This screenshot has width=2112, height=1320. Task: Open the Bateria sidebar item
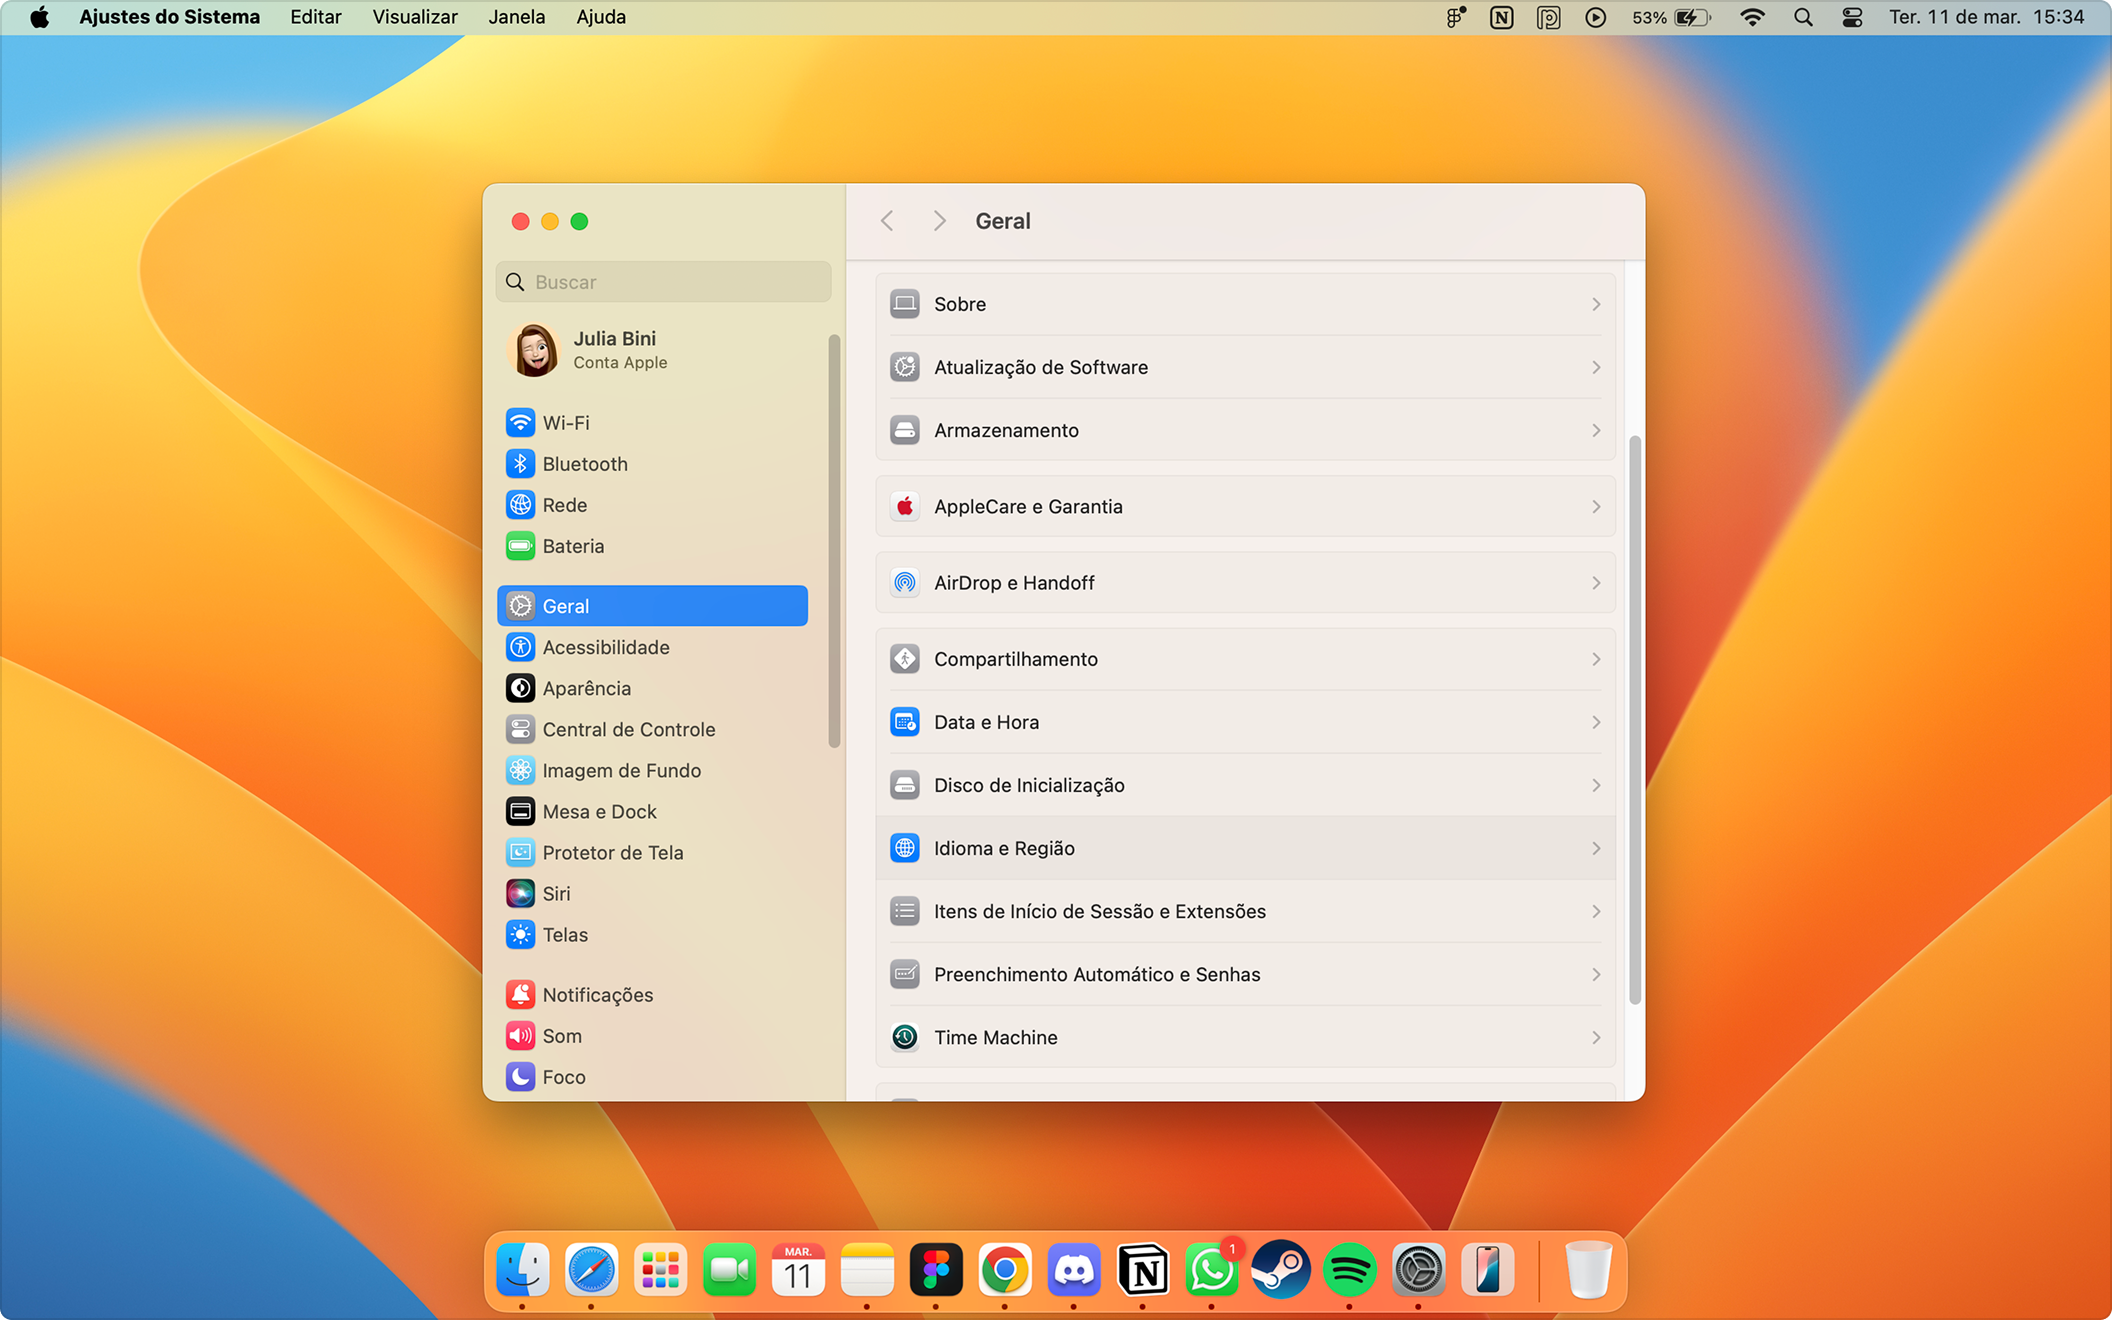(572, 546)
